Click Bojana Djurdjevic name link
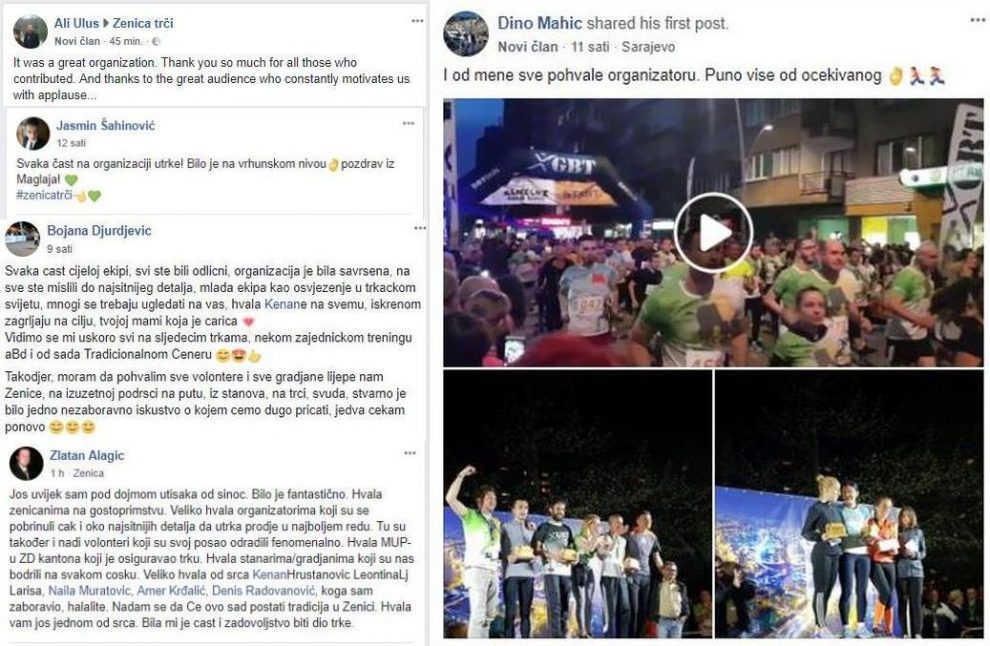 point(99,230)
